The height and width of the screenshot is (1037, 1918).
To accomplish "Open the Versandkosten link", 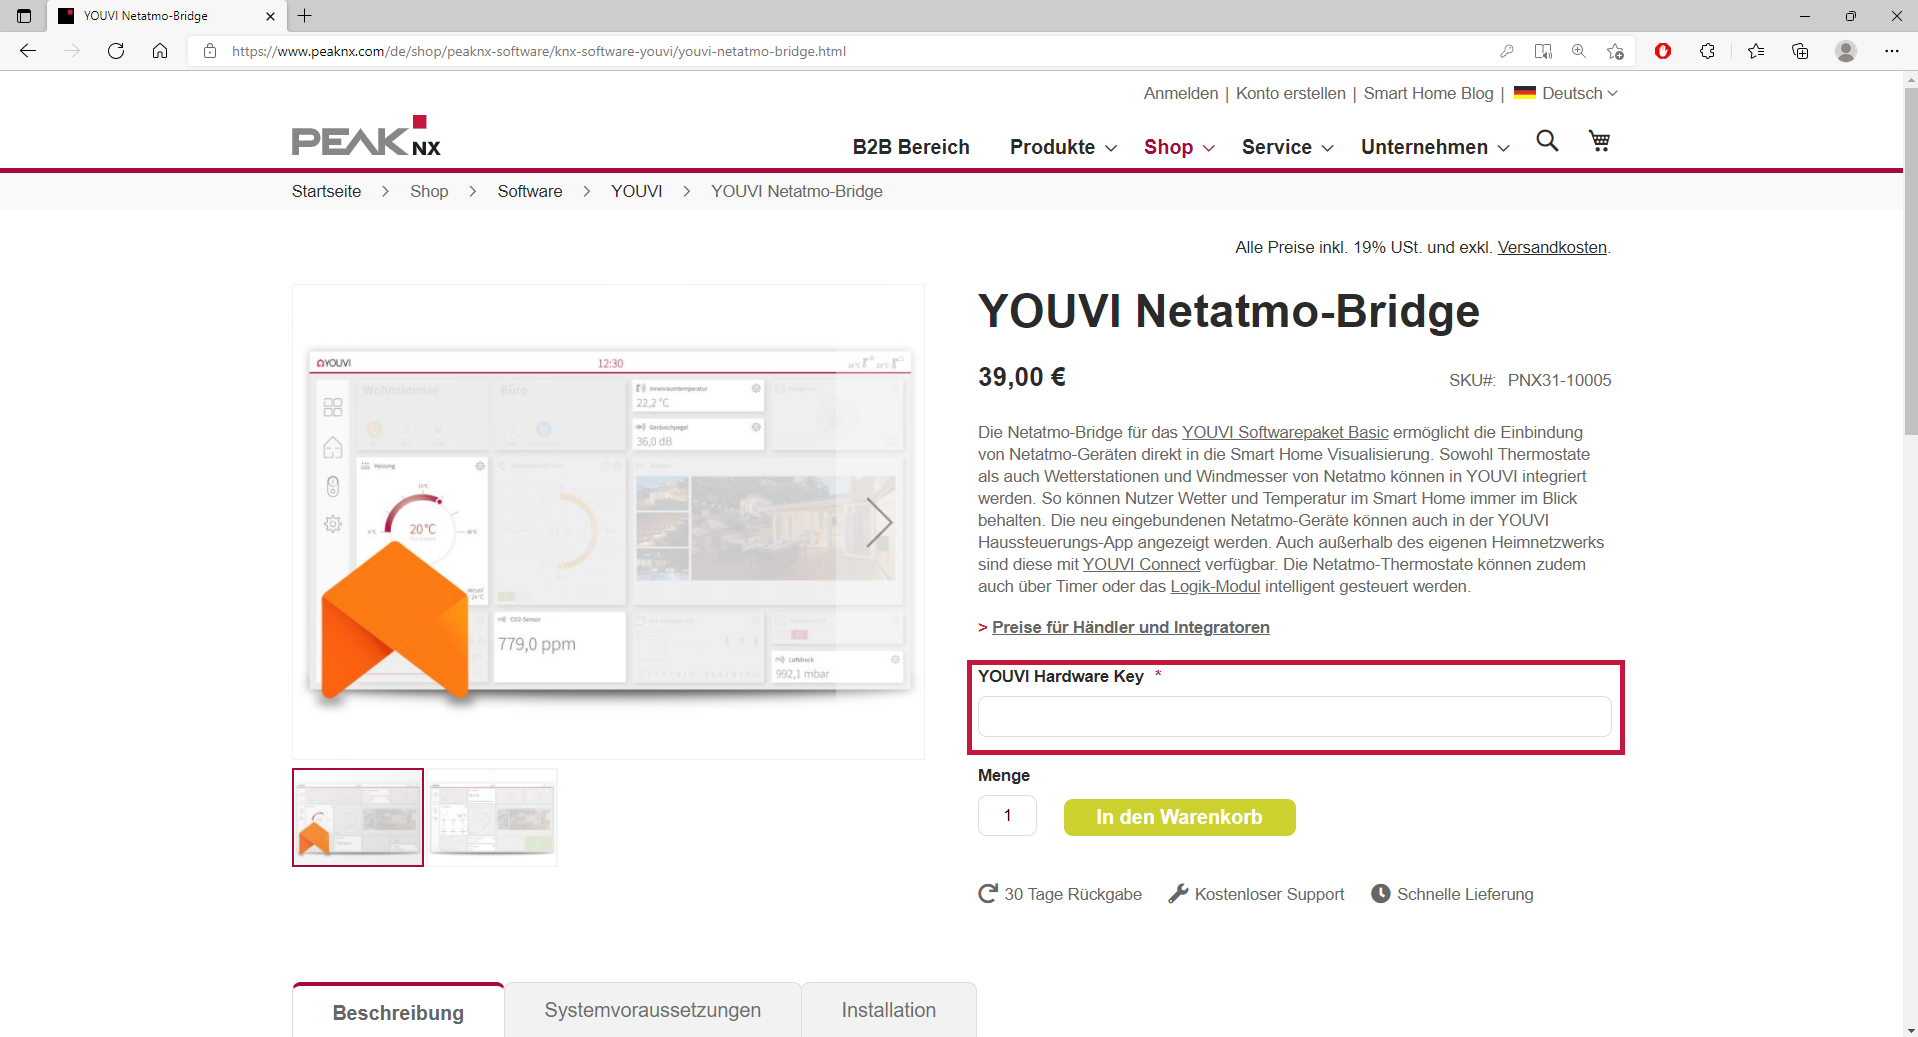I will pyautogui.click(x=1552, y=247).
